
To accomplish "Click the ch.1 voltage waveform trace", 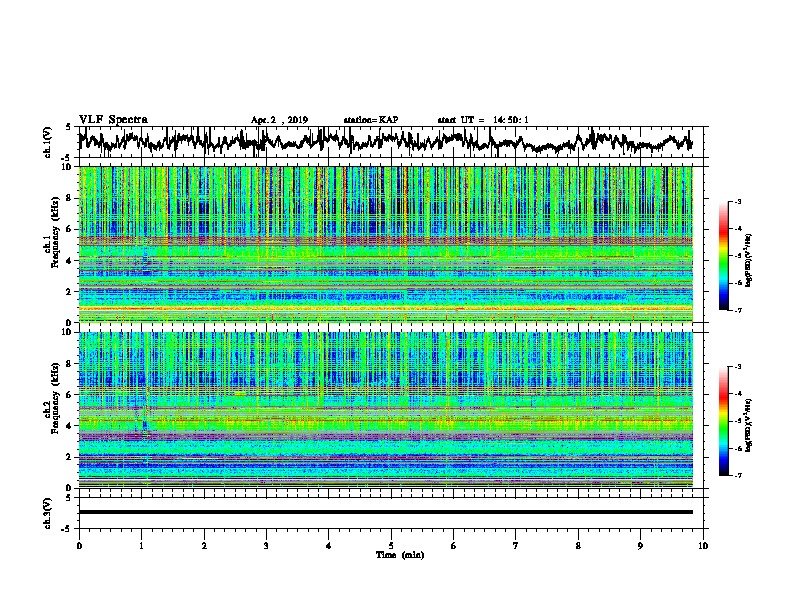I will click(x=385, y=141).
